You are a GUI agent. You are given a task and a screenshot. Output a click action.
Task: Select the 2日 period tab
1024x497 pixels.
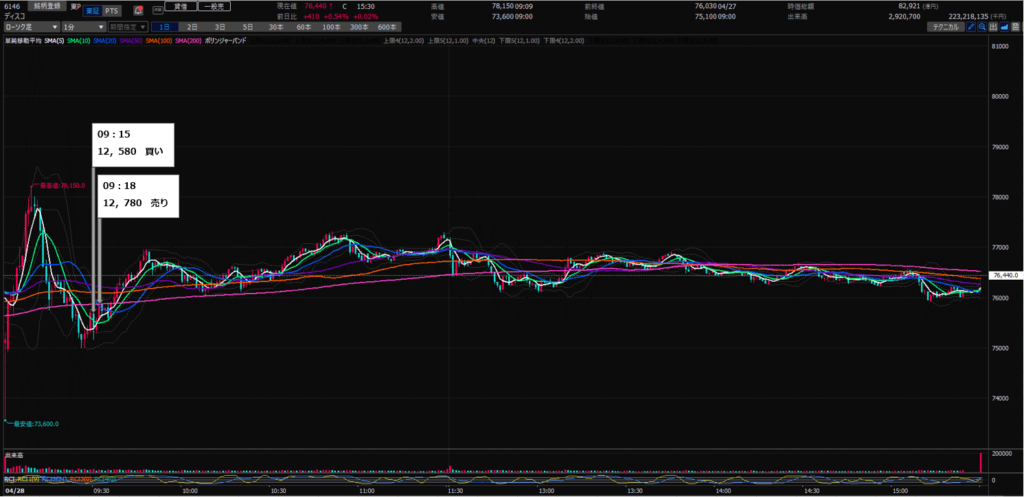coord(192,27)
